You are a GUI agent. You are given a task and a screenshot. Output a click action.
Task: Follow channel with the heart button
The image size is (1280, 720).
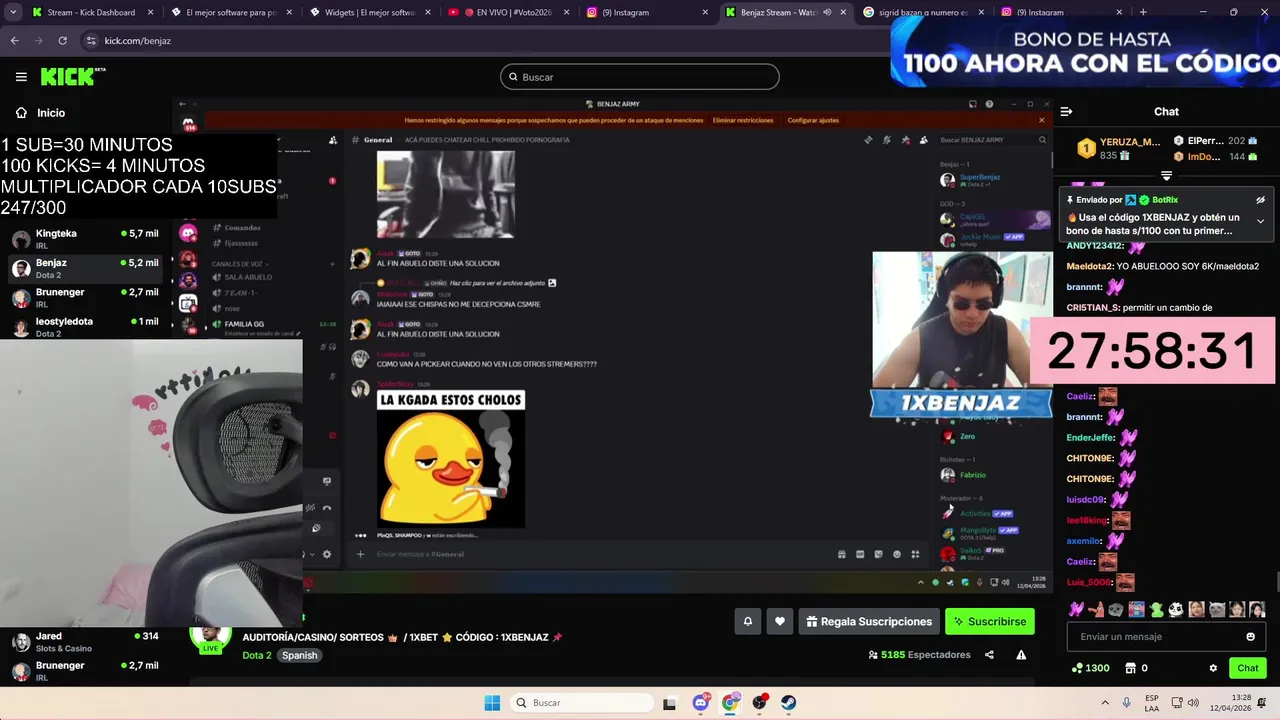pos(780,621)
